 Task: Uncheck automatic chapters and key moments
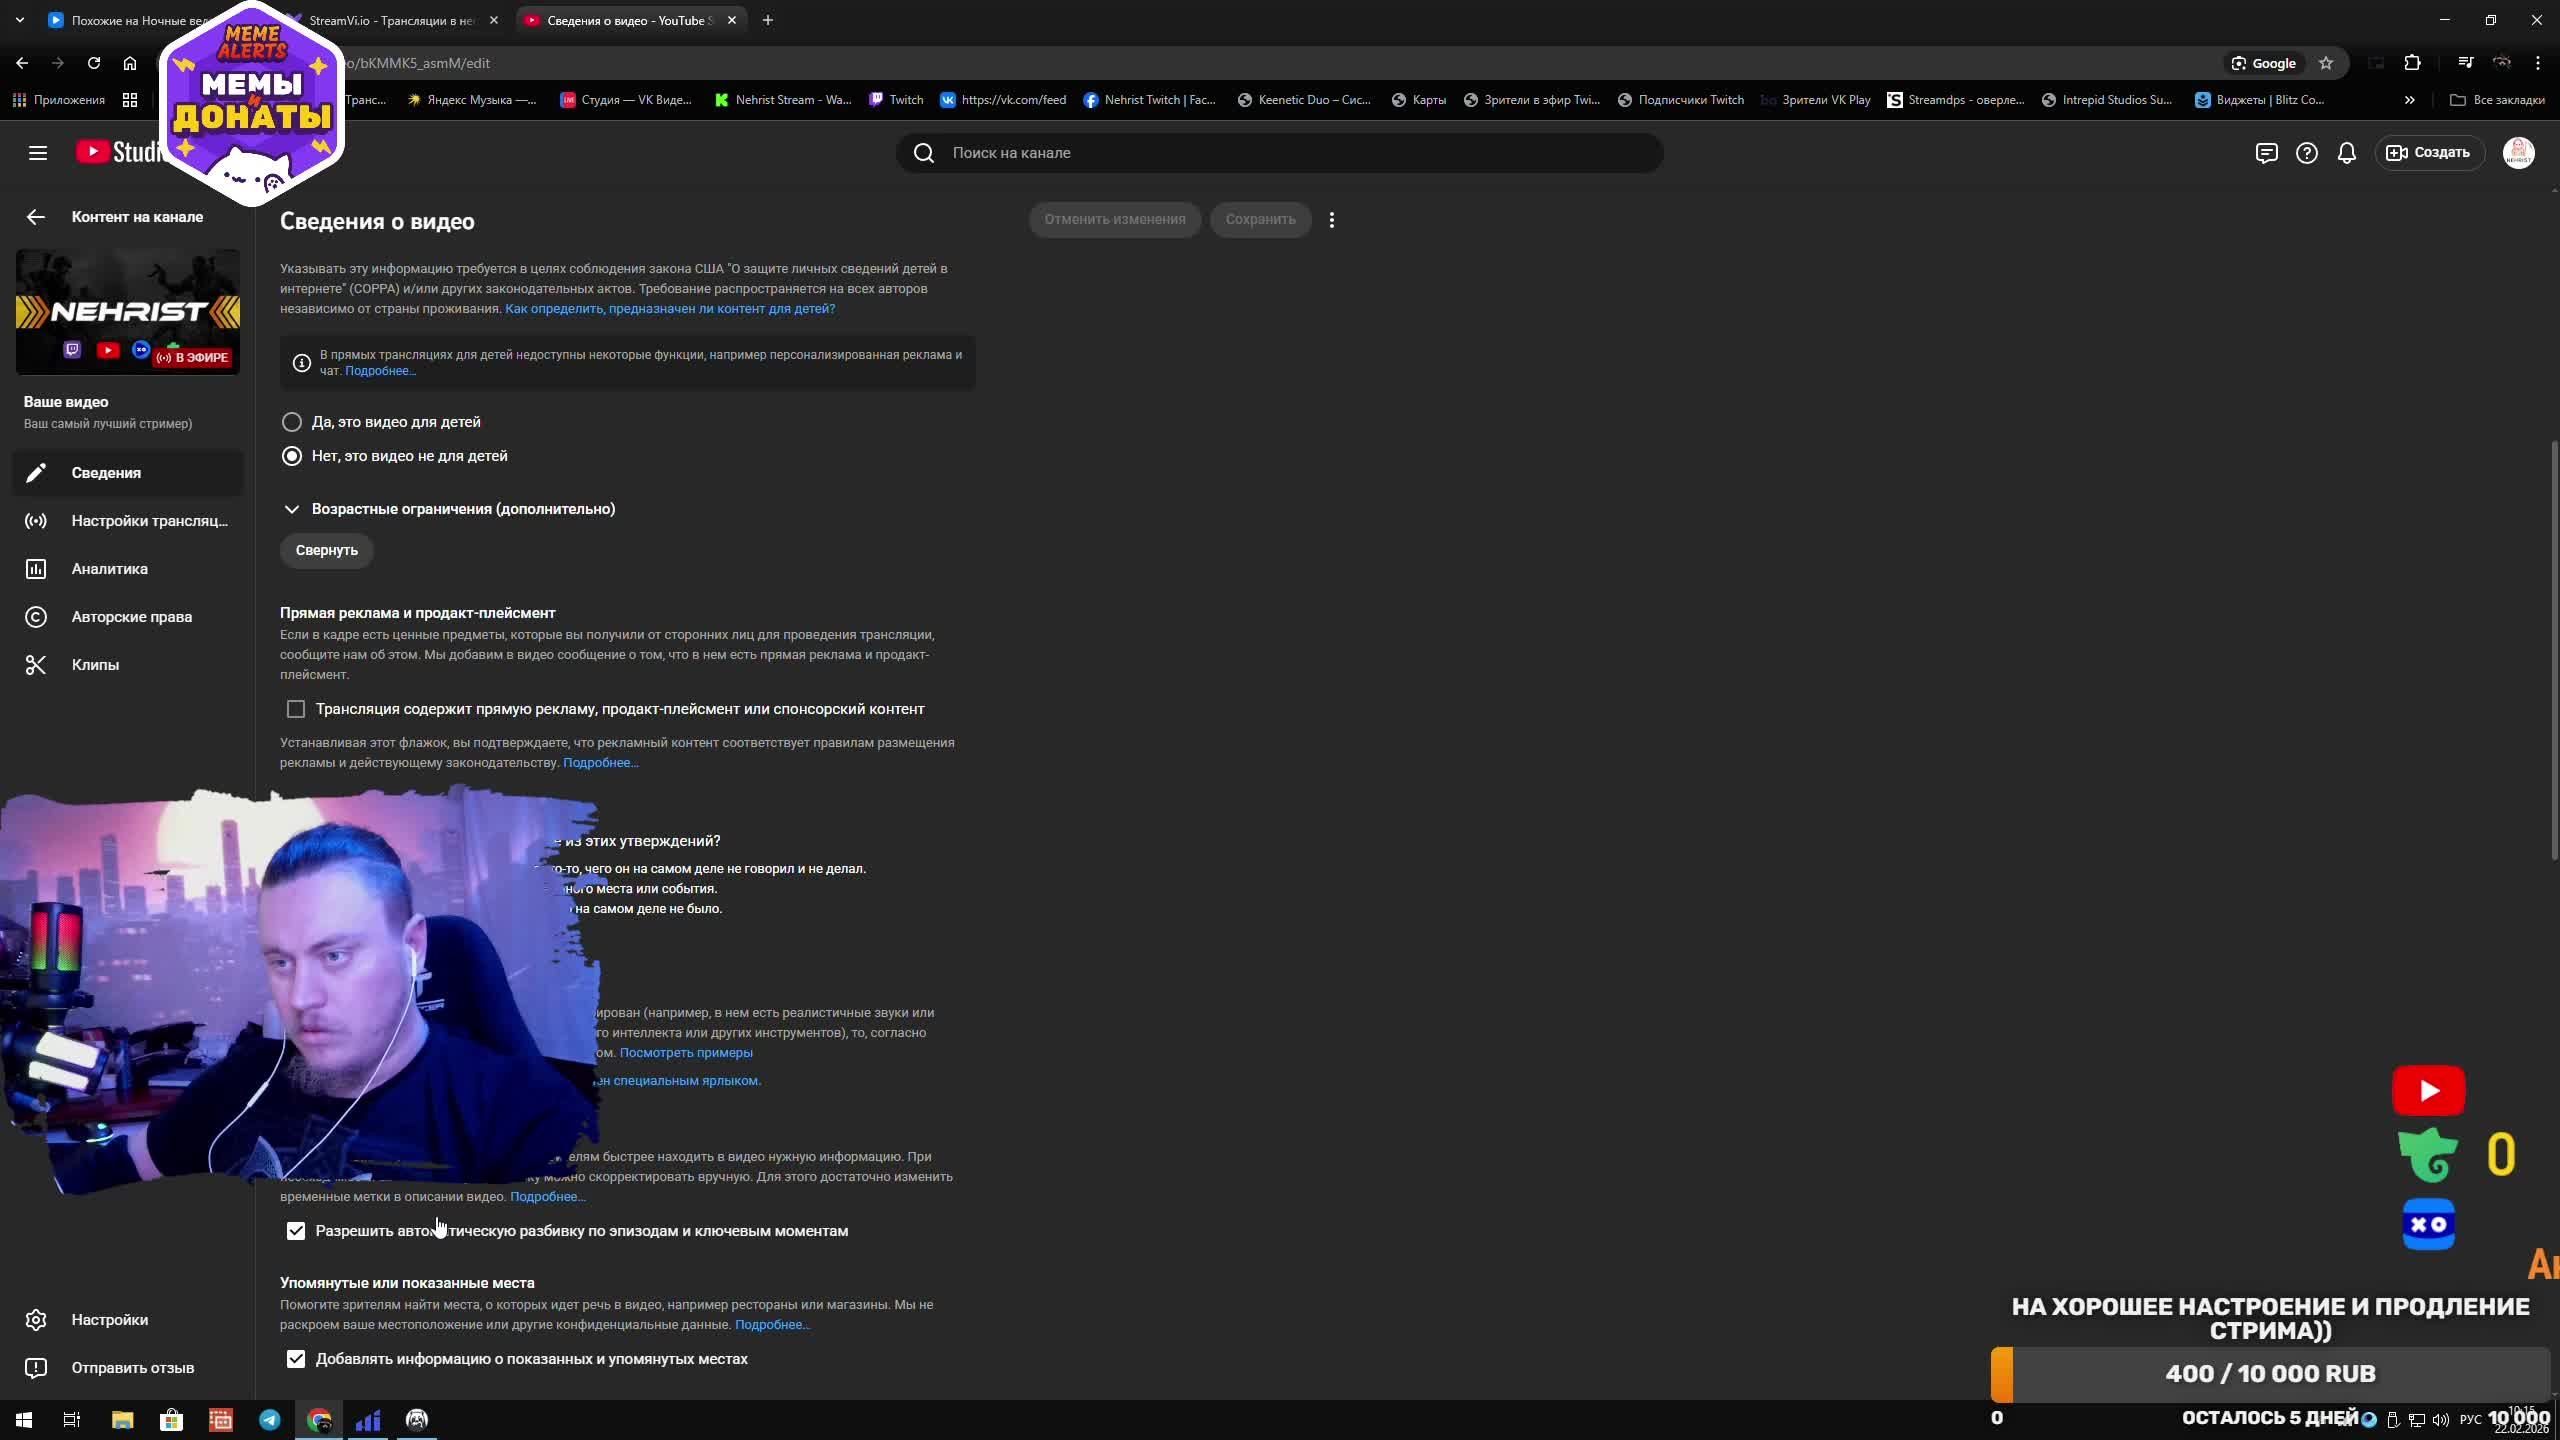click(296, 1231)
